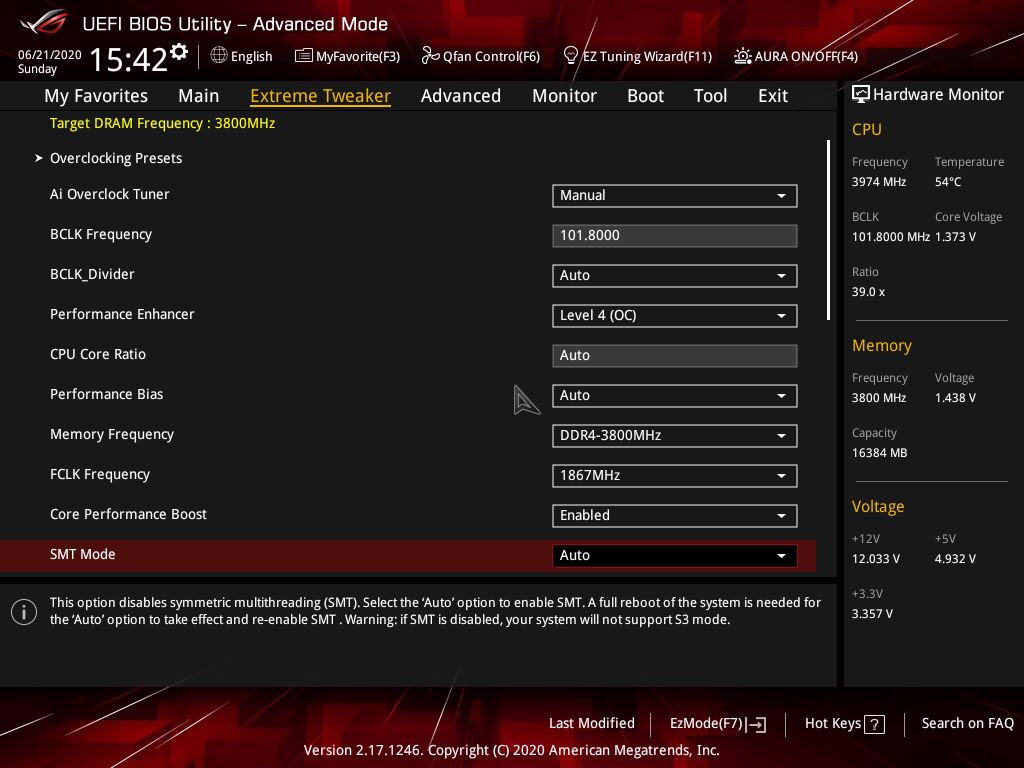Viewport: 1024px width, 768px height.
Task: Select the CPU Core Ratio label
Action: pyautogui.click(x=98, y=355)
